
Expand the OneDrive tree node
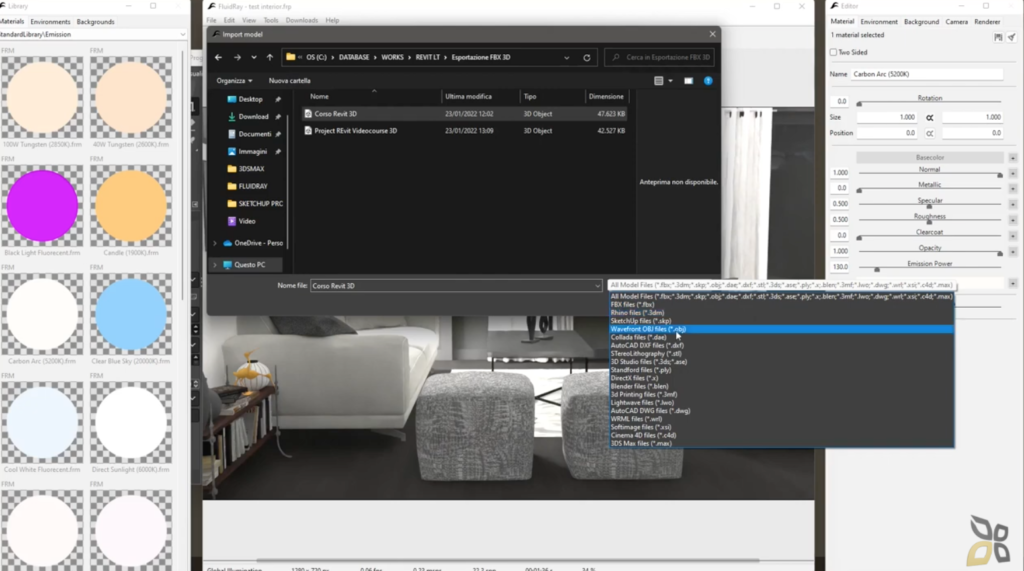coord(215,243)
